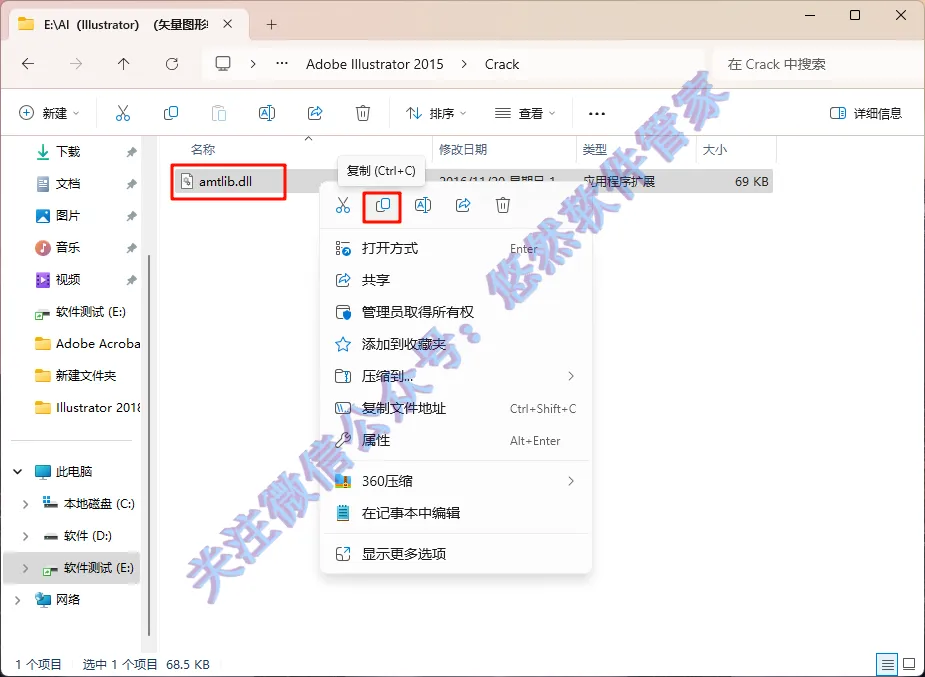925x677 pixels.
Task: Click the This PC icon in the address bar
Action: (x=223, y=64)
